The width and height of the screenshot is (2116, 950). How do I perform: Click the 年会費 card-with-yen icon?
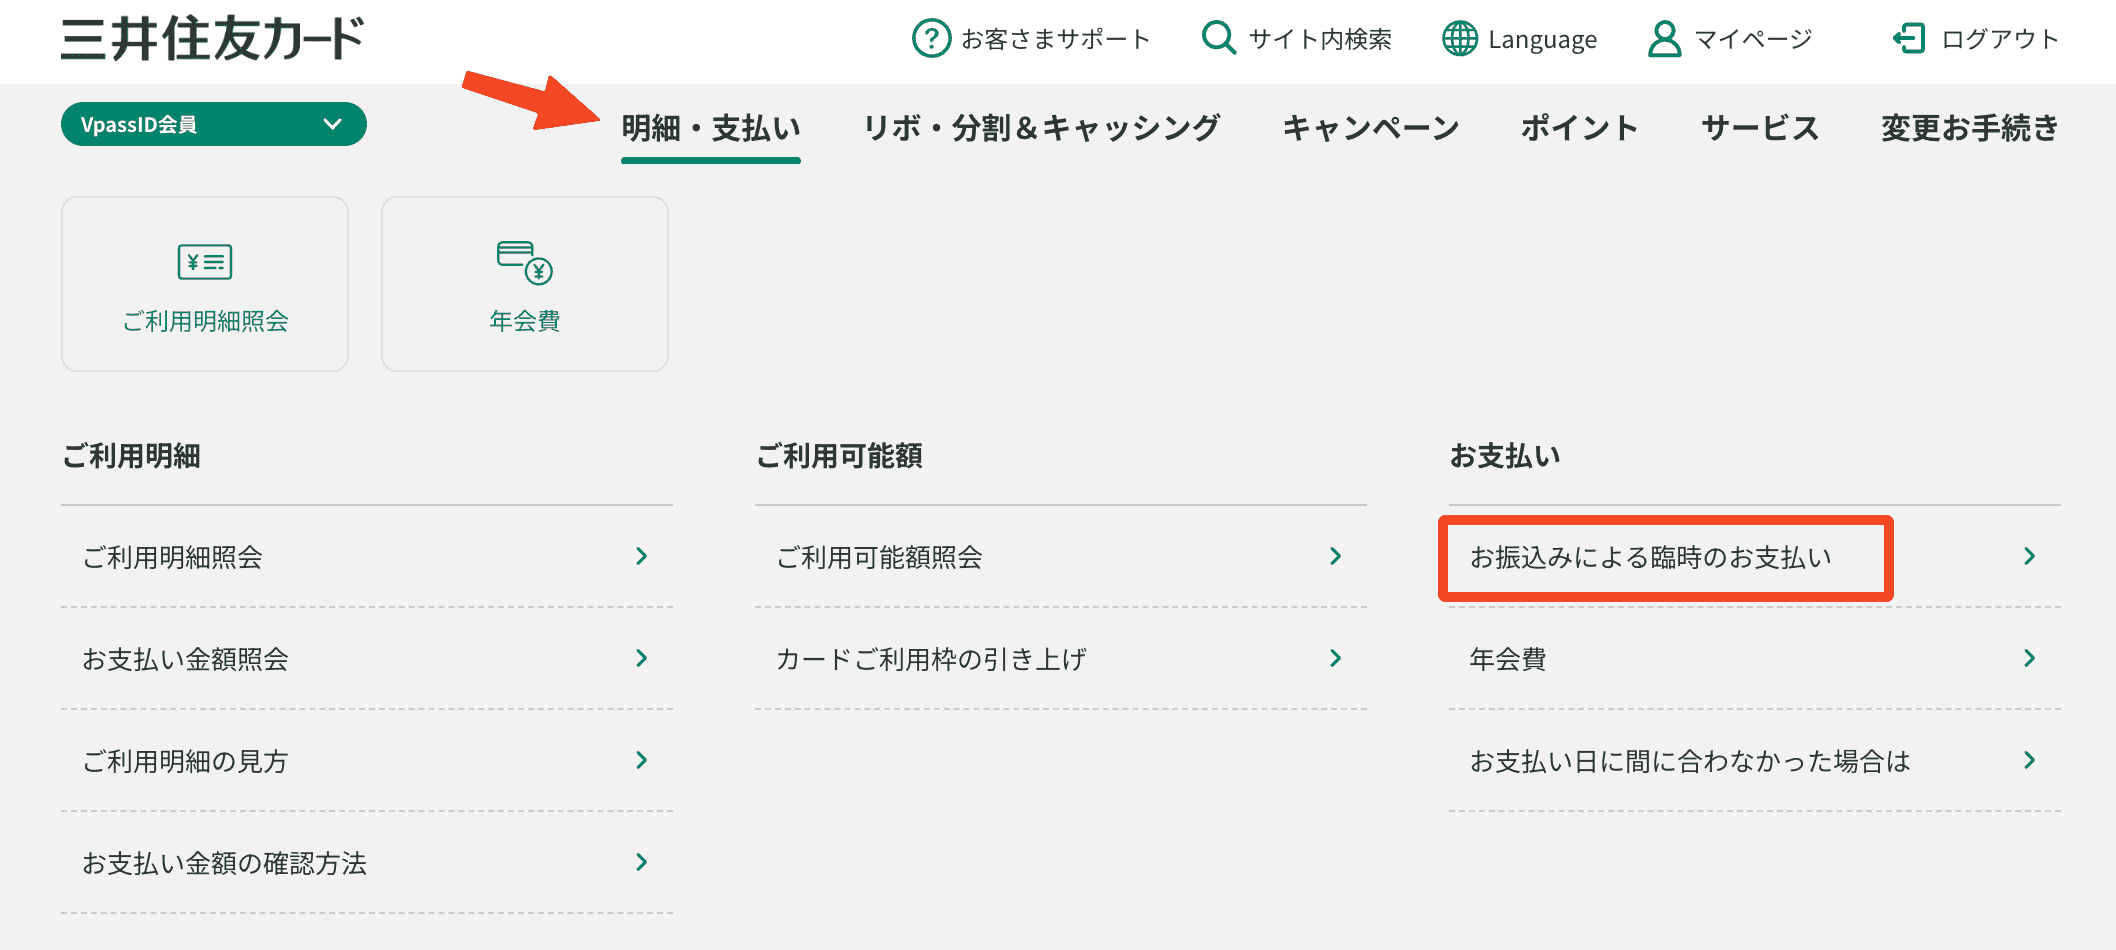point(525,262)
